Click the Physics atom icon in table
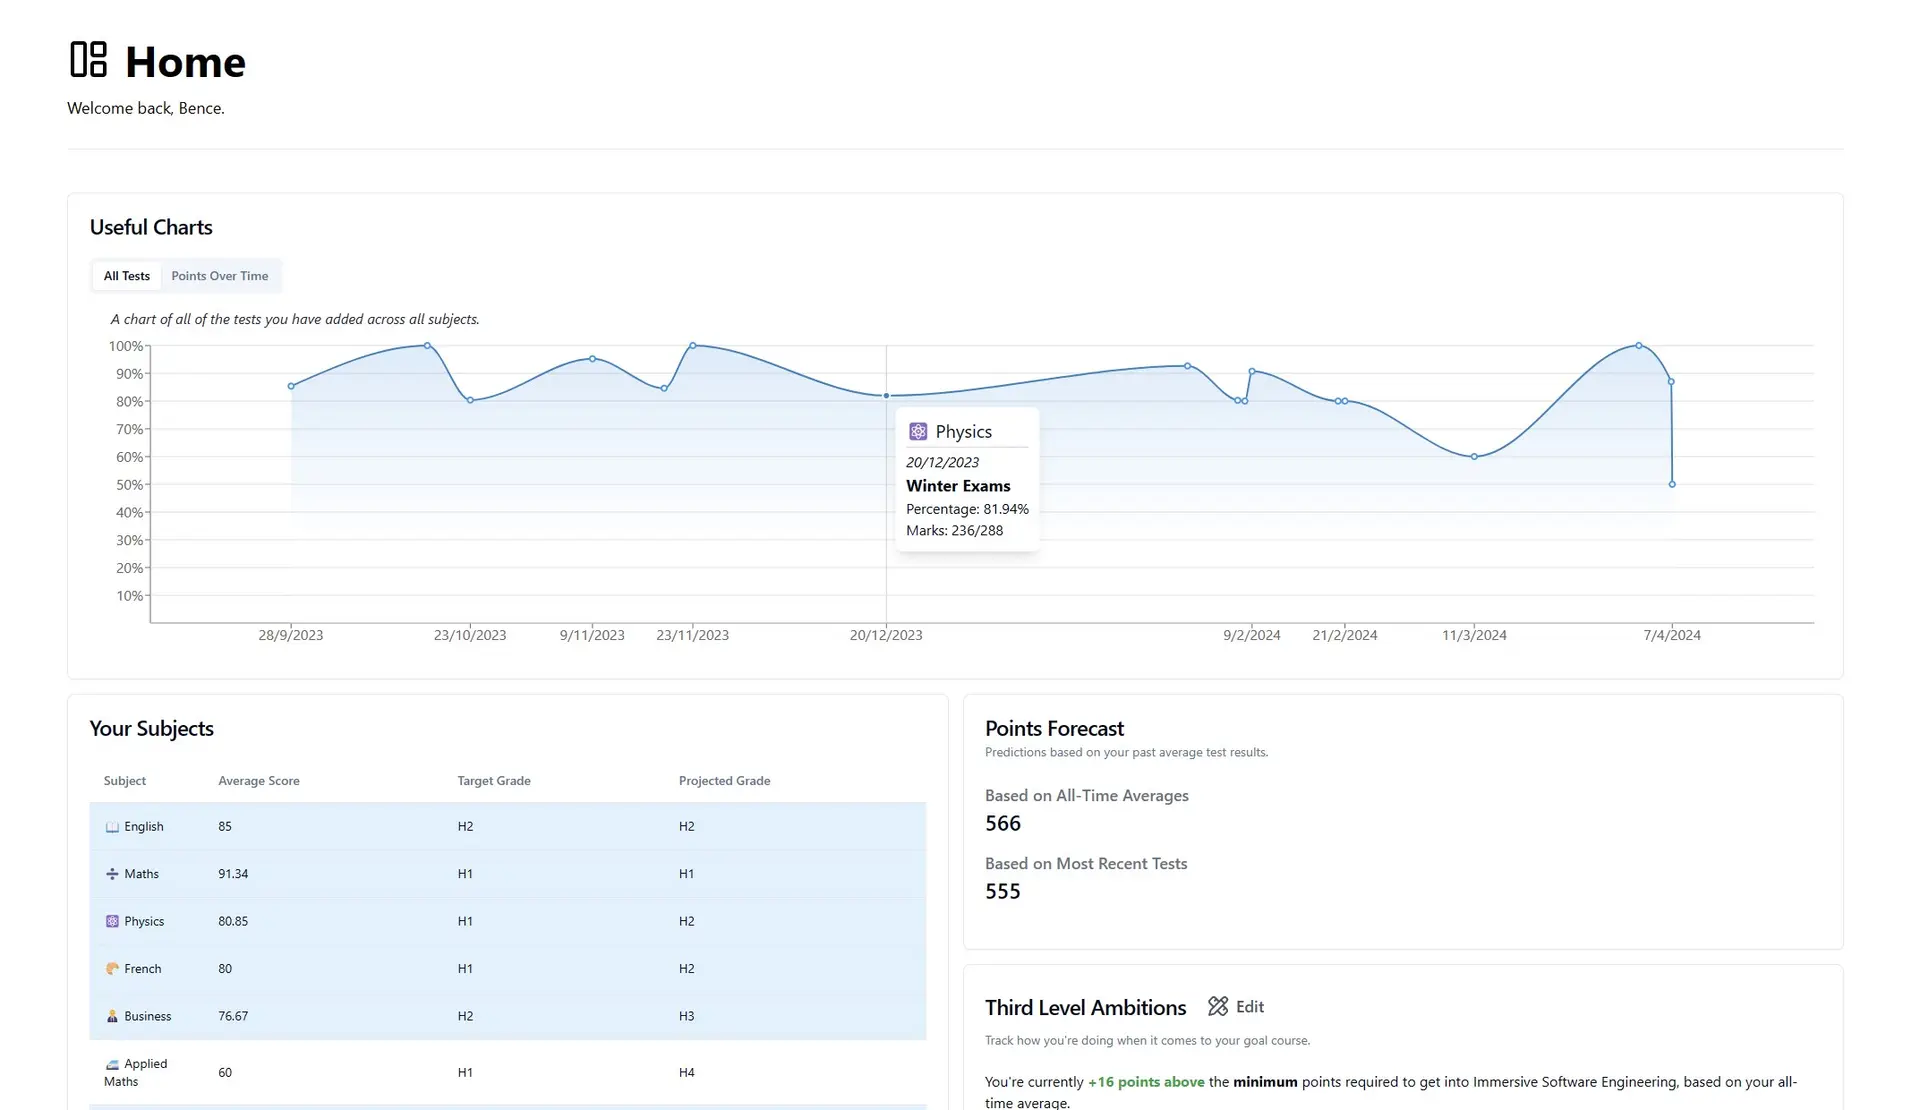This screenshot has width=1920, height=1110. click(x=112, y=922)
